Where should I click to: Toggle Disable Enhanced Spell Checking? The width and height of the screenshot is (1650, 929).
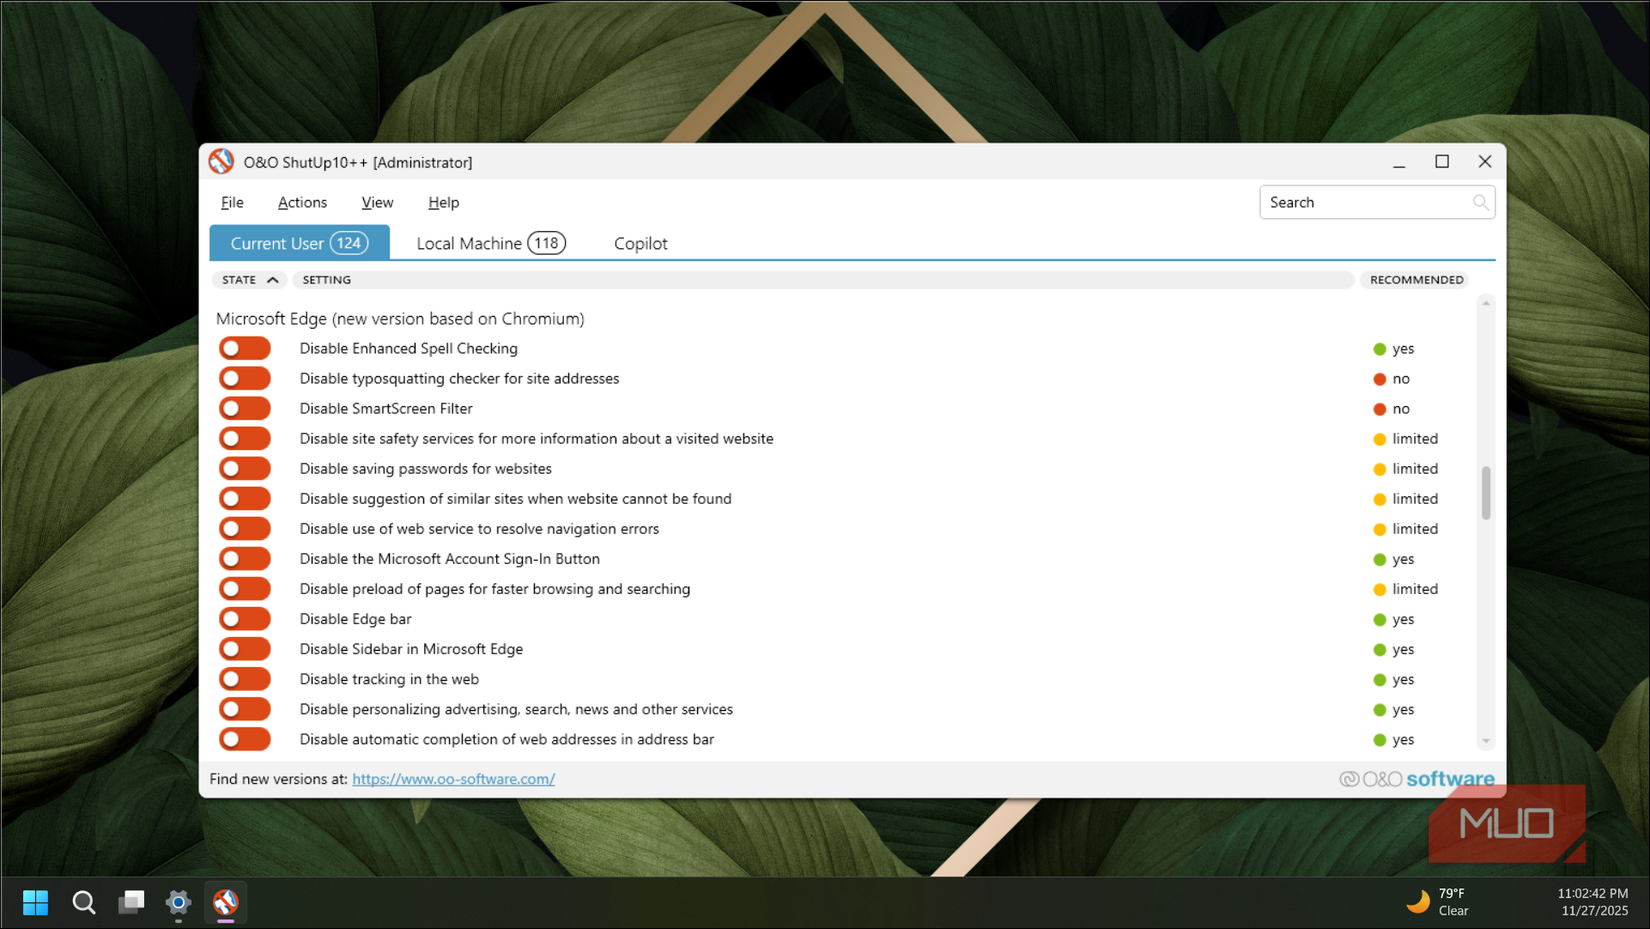(x=245, y=348)
